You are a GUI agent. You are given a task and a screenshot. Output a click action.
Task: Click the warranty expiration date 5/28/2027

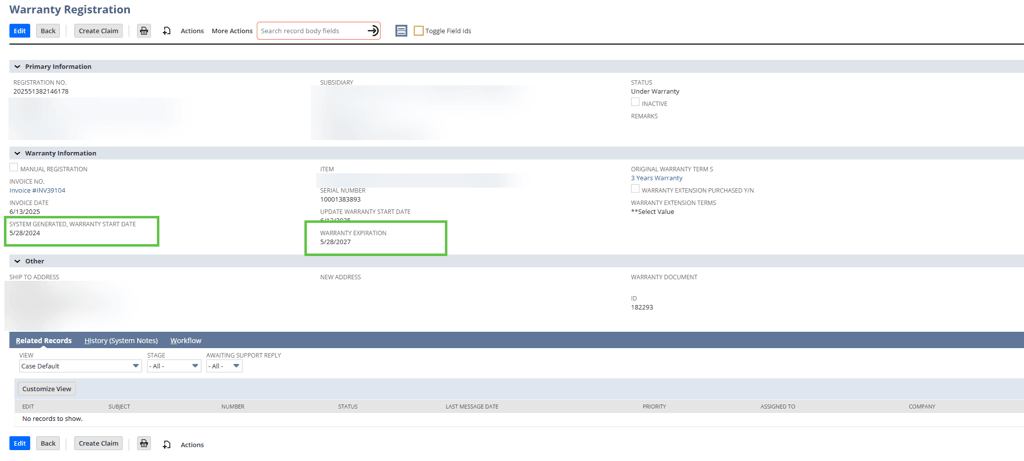click(335, 242)
